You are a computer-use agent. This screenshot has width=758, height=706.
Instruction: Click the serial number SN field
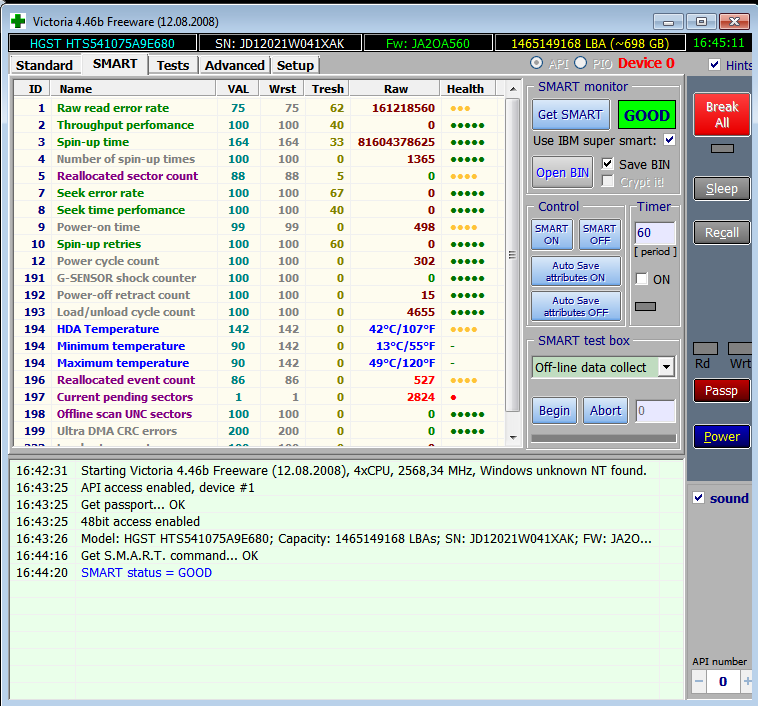coord(280,43)
